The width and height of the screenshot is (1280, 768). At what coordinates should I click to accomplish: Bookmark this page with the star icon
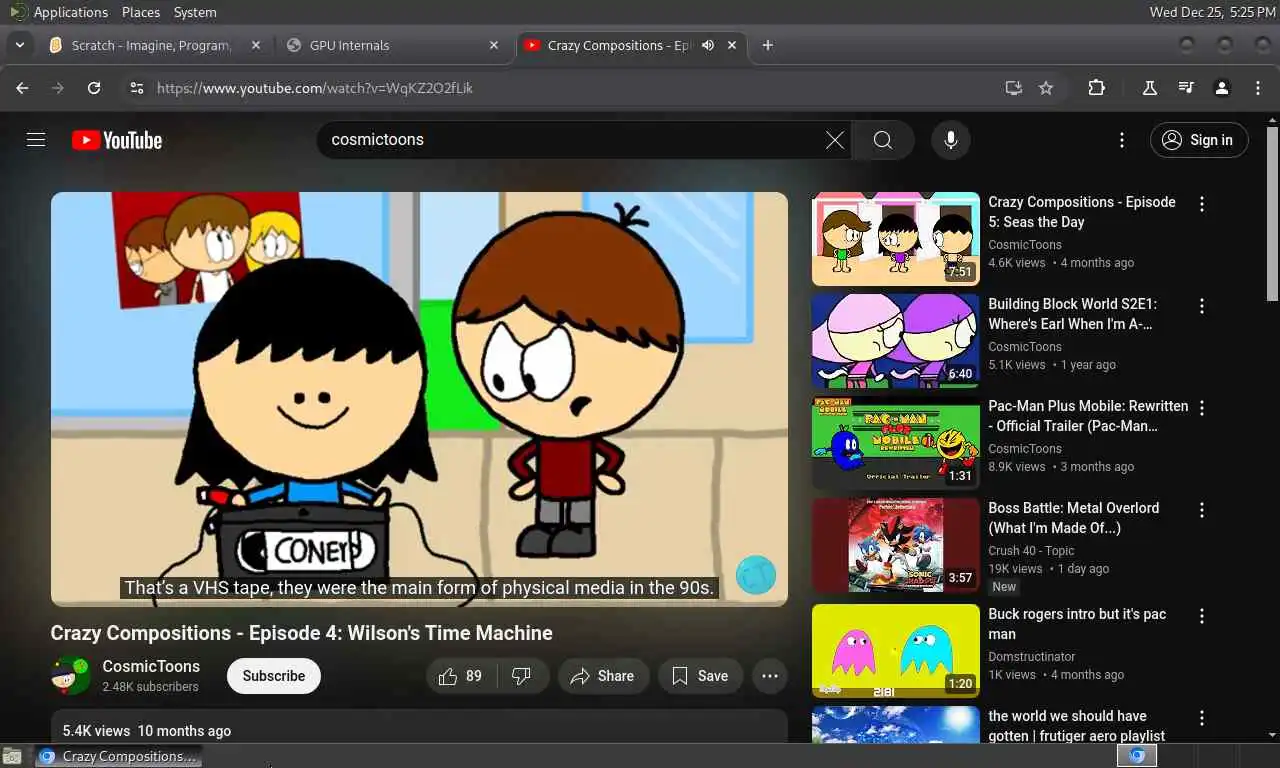tap(1046, 88)
